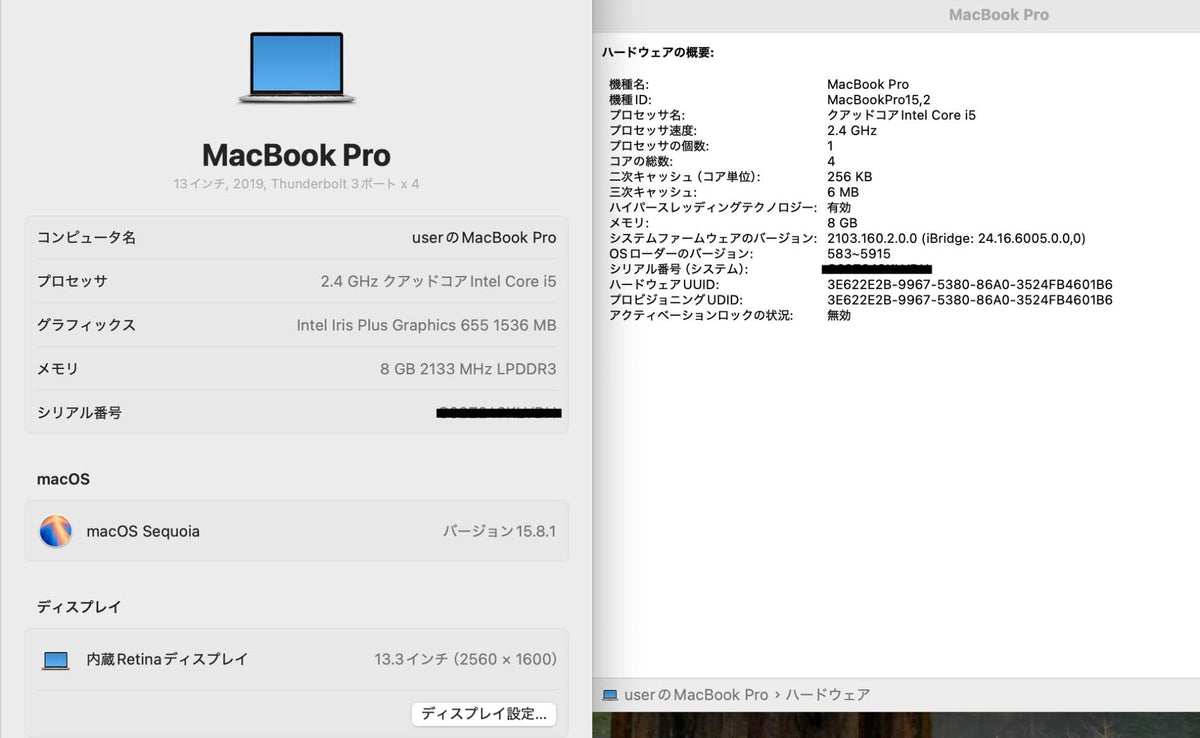Click the macOS Sequoia name text
The image size is (1200, 738).
(x=143, y=532)
